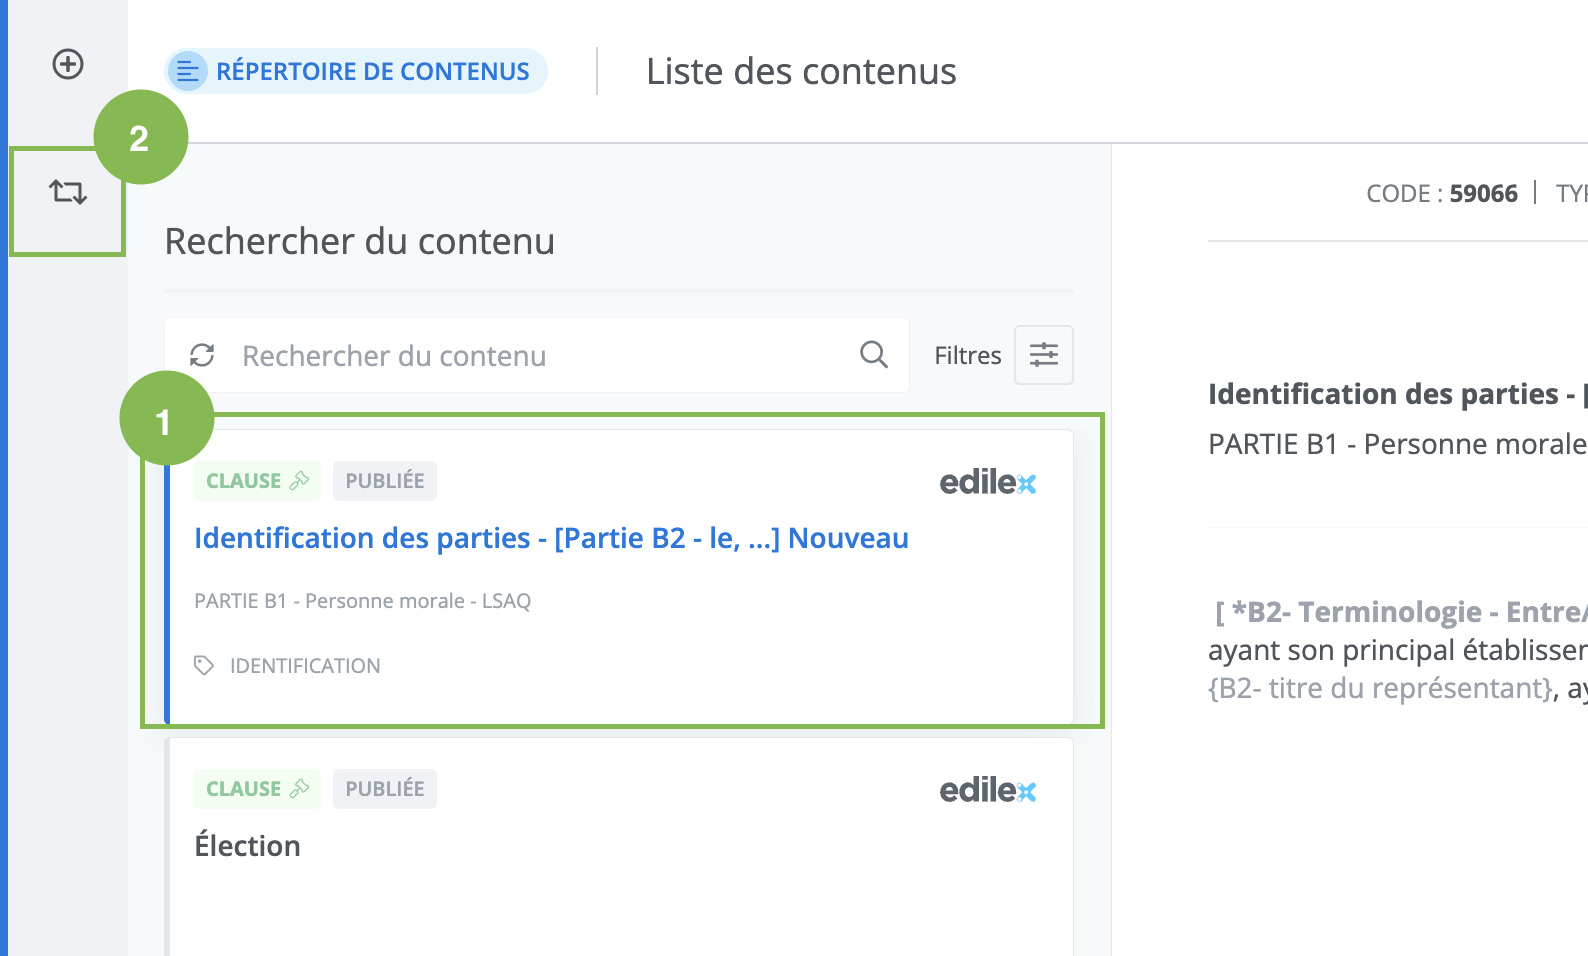Click the refresh icon in the search bar
This screenshot has height=956, width=1588.
click(202, 355)
